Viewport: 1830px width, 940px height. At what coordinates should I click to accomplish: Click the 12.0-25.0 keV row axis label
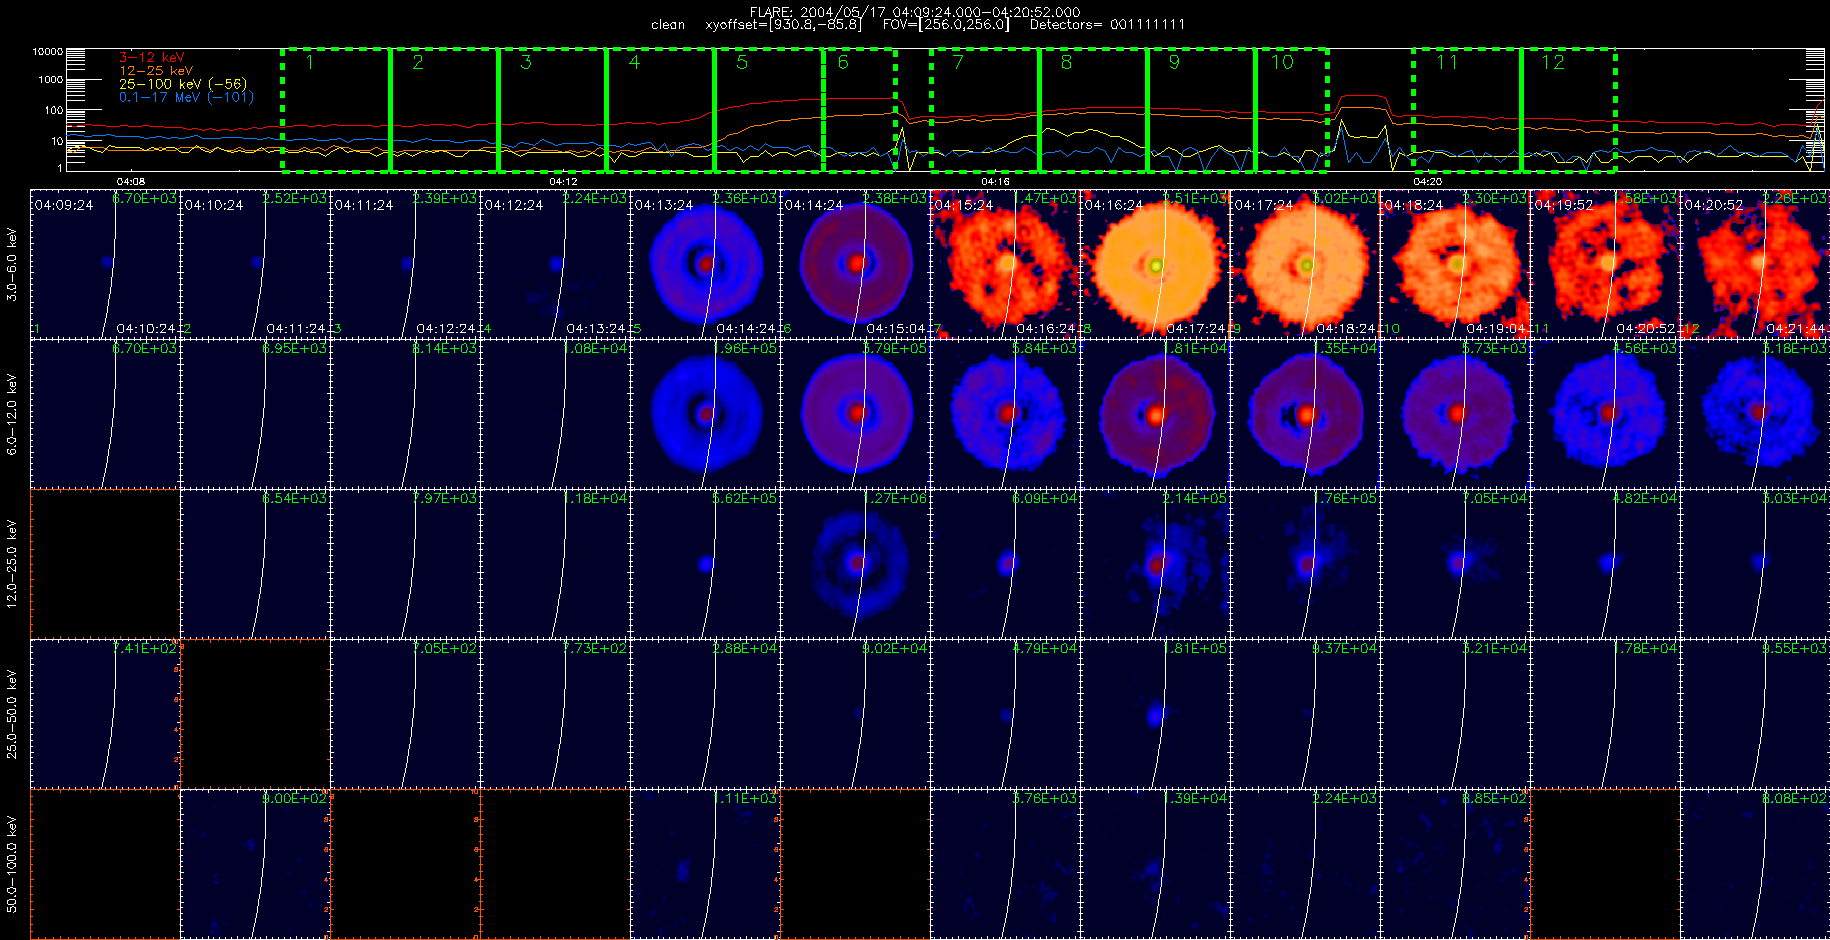coord(12,564)
